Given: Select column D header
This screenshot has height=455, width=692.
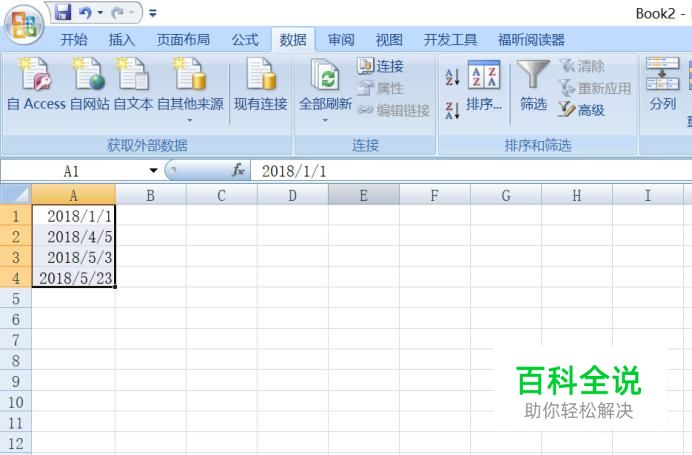Looking at the screenshot, I should [x=293, y=195].
